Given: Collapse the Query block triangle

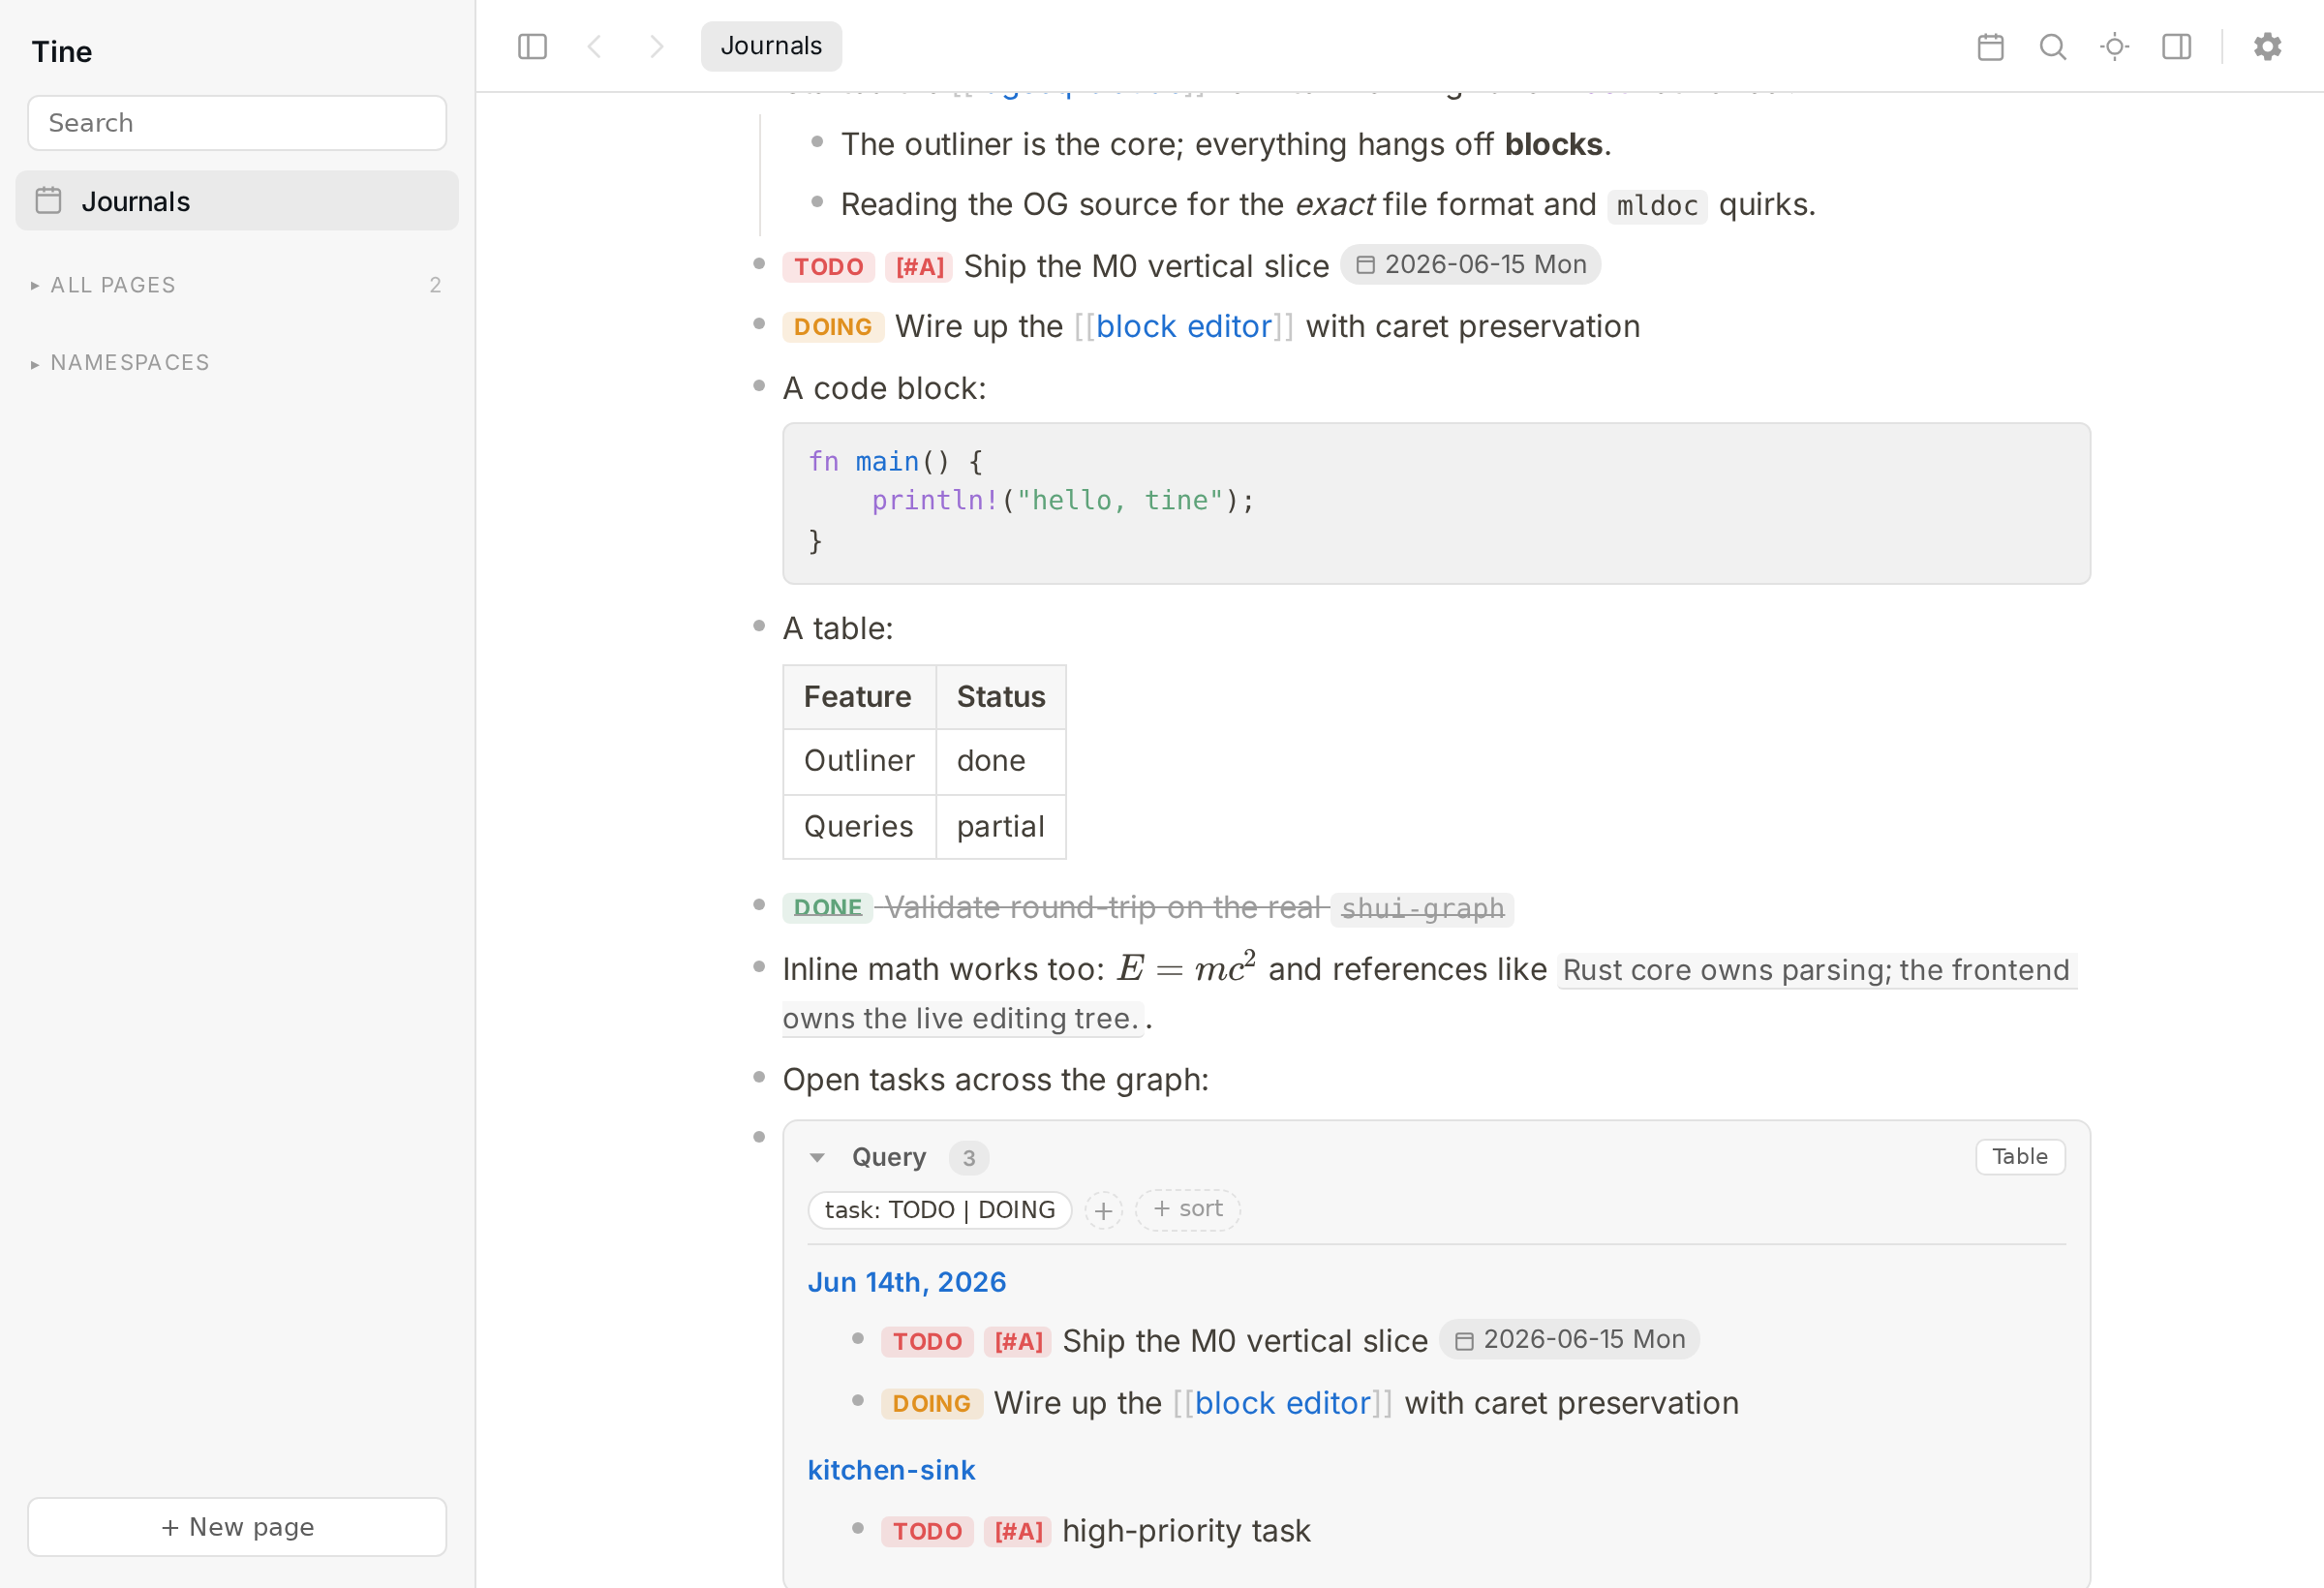Looking at the screenshot, I should click(x=817, y=1158).
